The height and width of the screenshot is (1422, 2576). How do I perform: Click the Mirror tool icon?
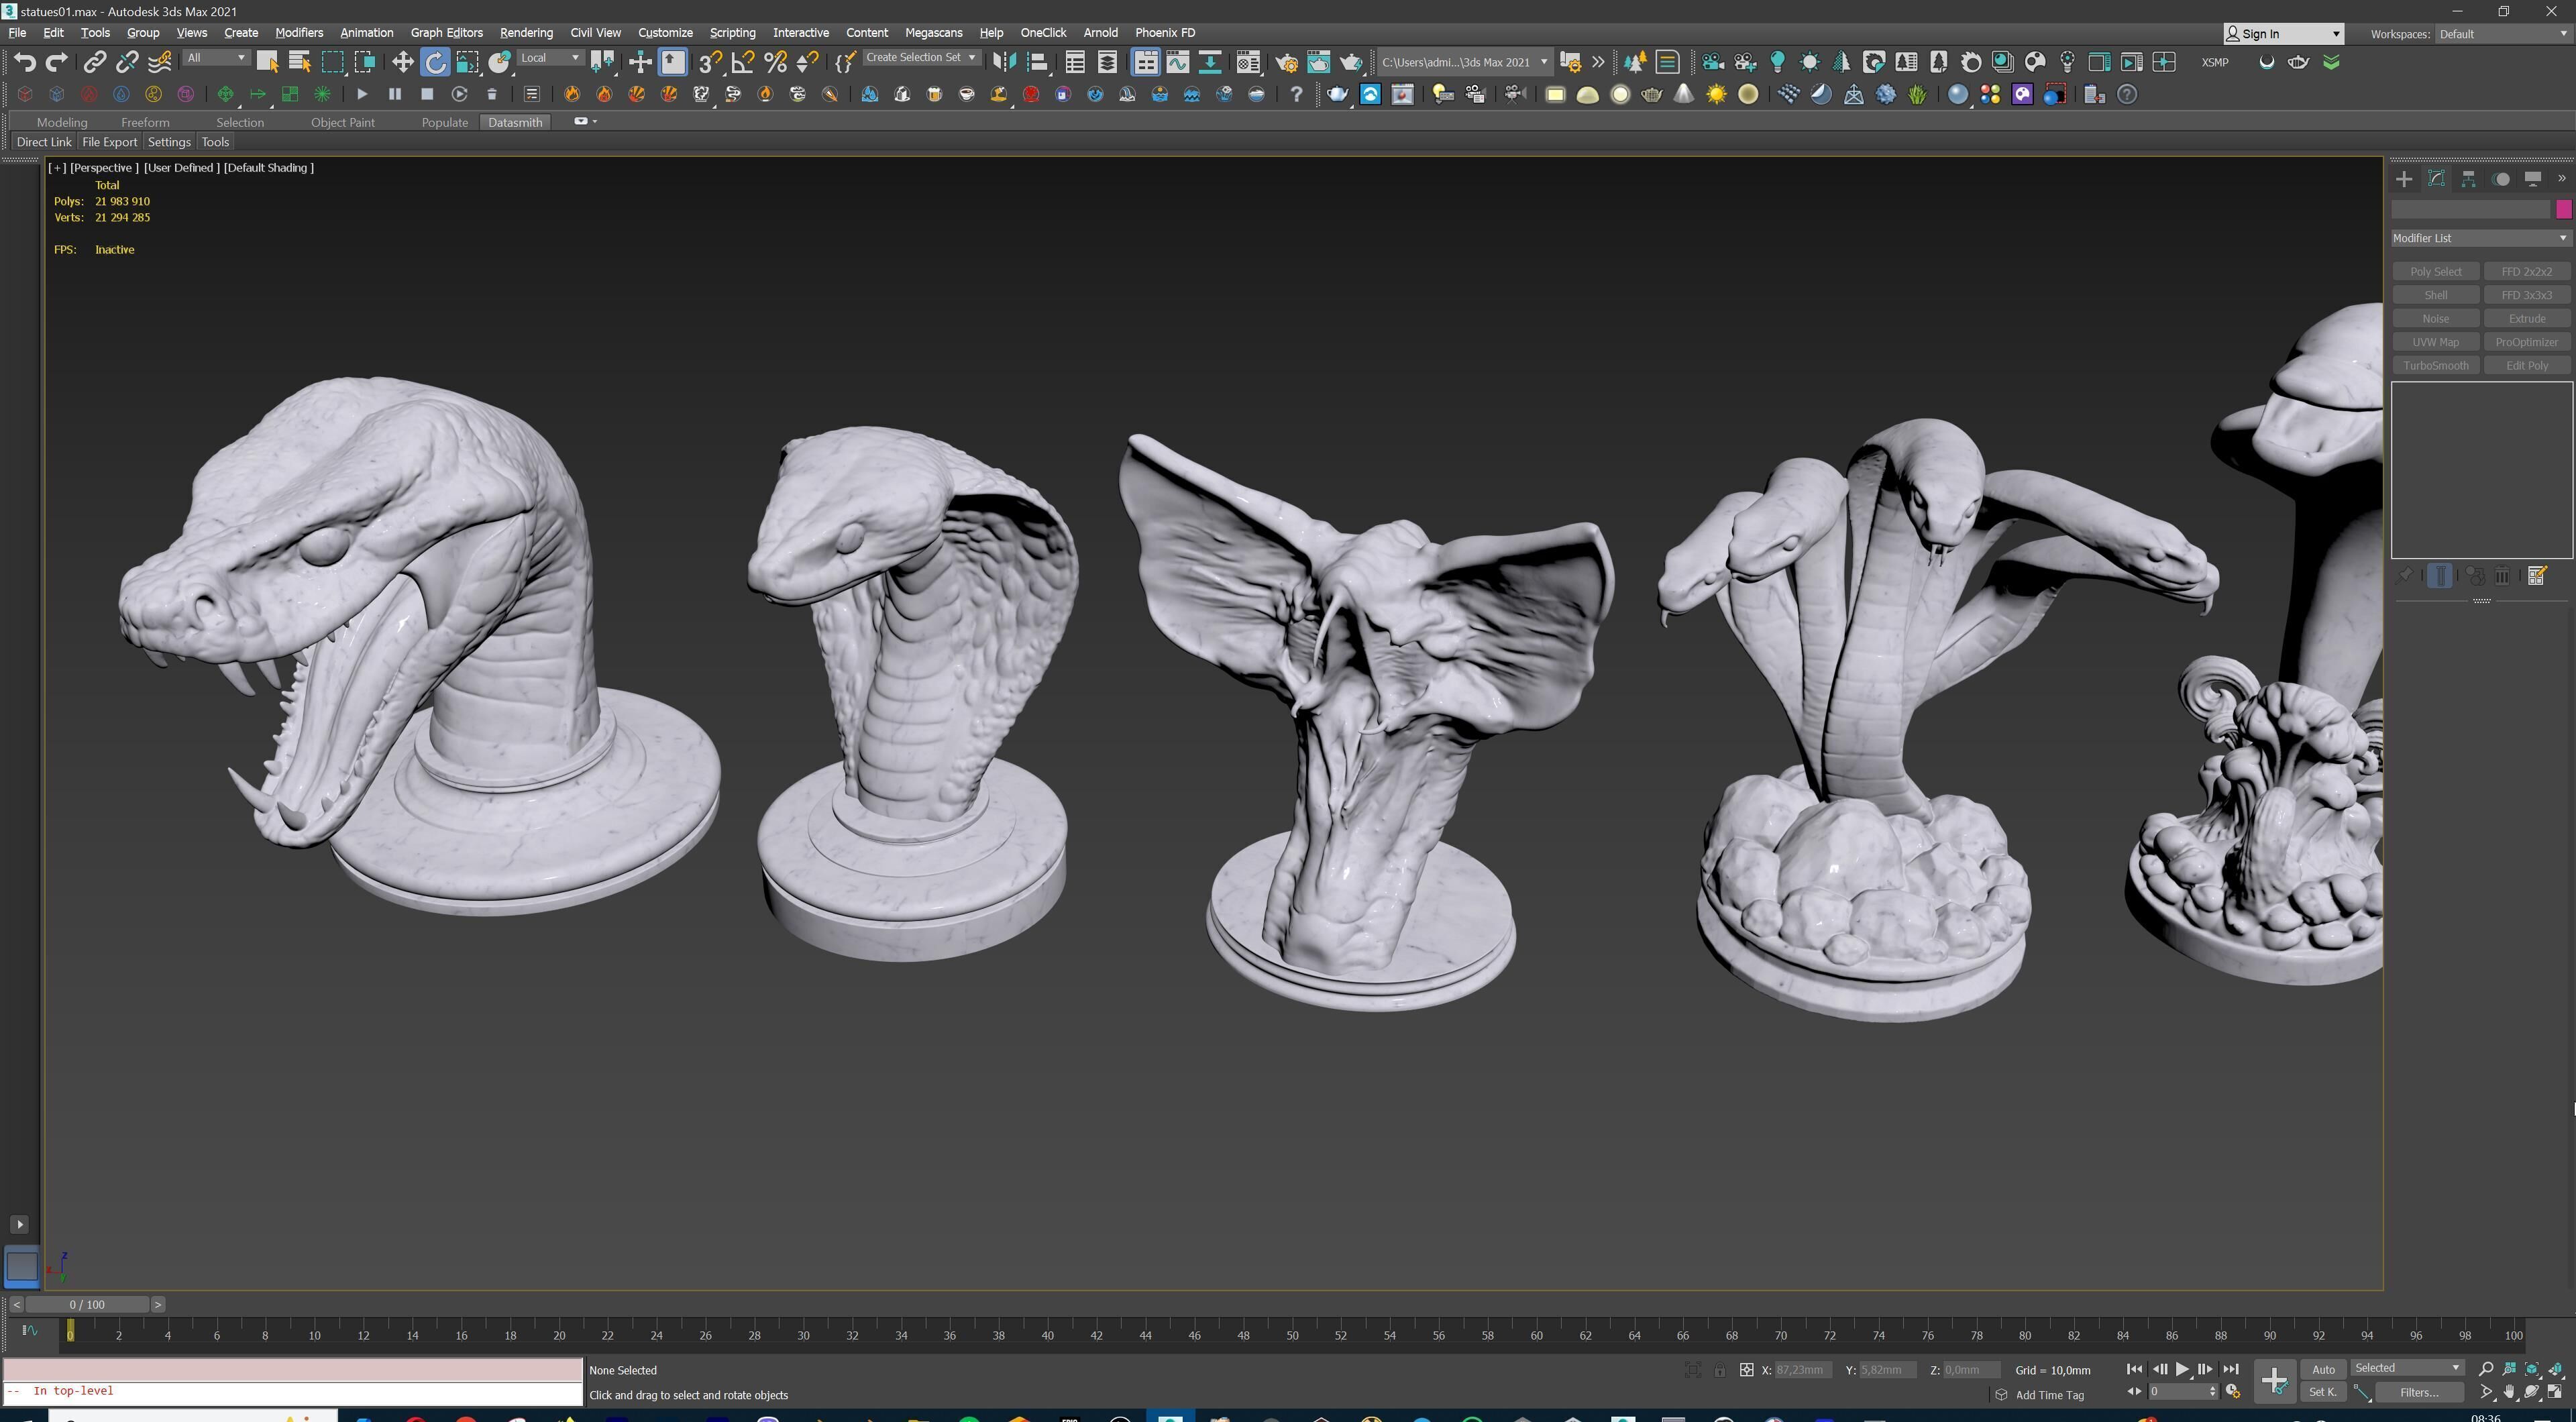(x=1004, y=62)
